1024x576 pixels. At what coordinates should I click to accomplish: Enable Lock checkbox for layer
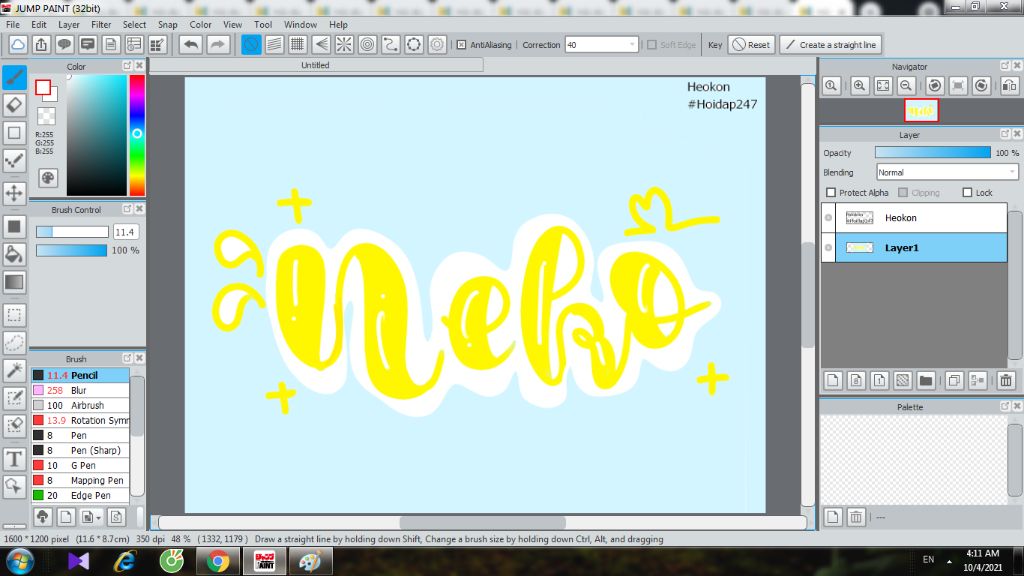click(x=967, y=193)
